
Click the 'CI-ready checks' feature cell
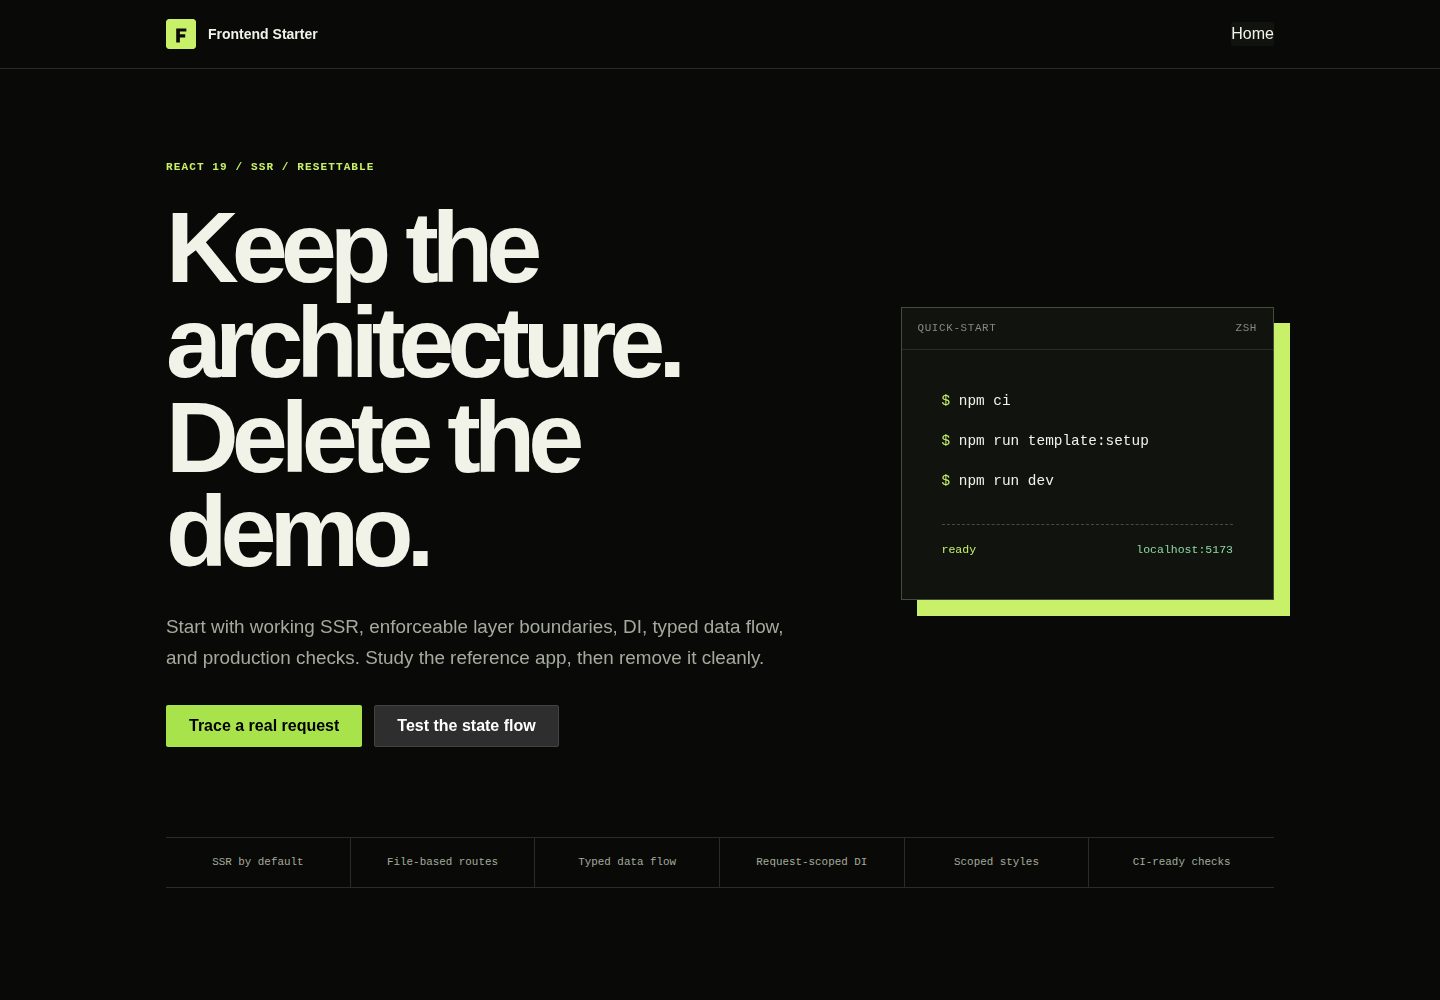(x=1181, y=862)
